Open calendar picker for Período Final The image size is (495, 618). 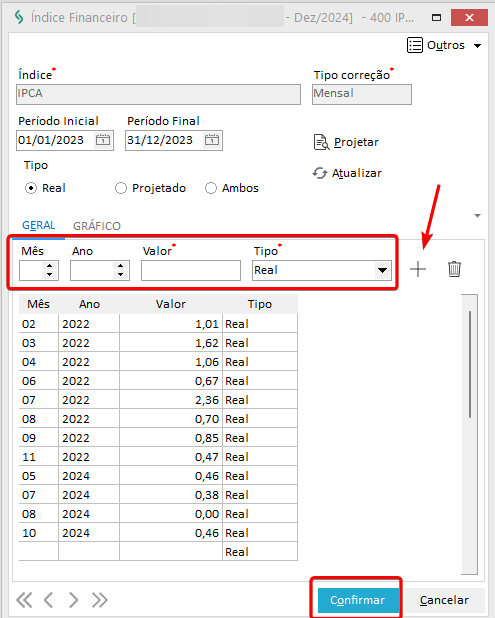point(212,140)
